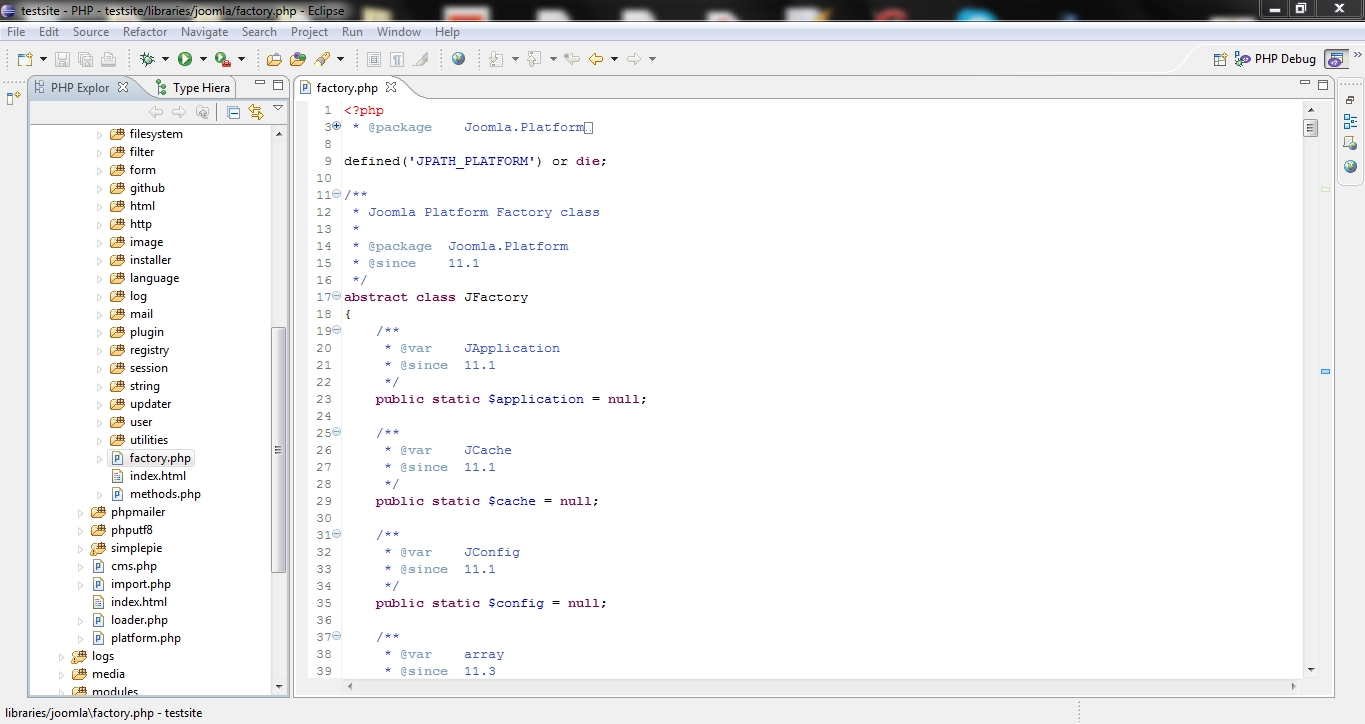This screenshot has height=724, width=1365.
Task: Click the Open Type folder icon
Action: [x=298, y=59]
